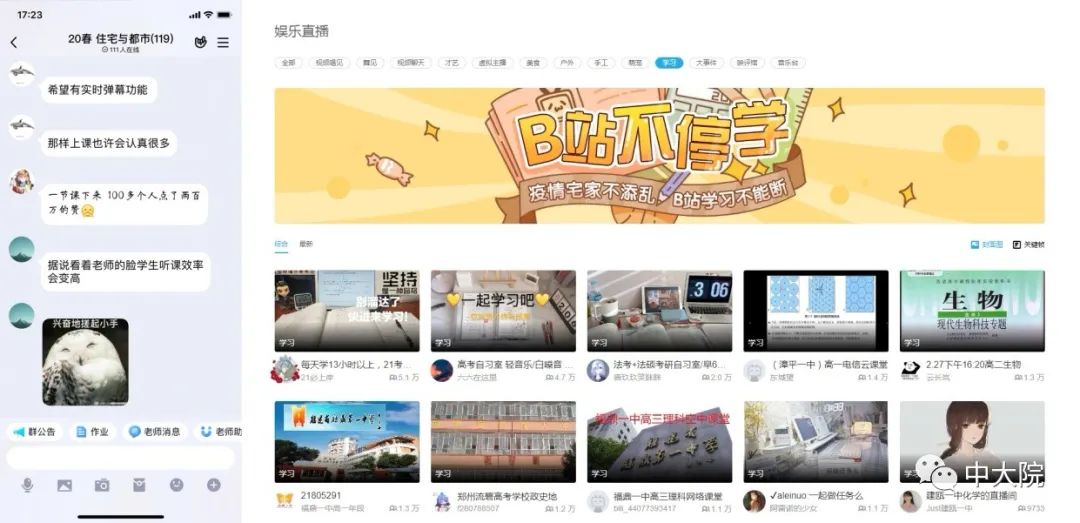1080x523 pixels.
Task: Tap the plus icon for more options
Action: tap(213, 485)
